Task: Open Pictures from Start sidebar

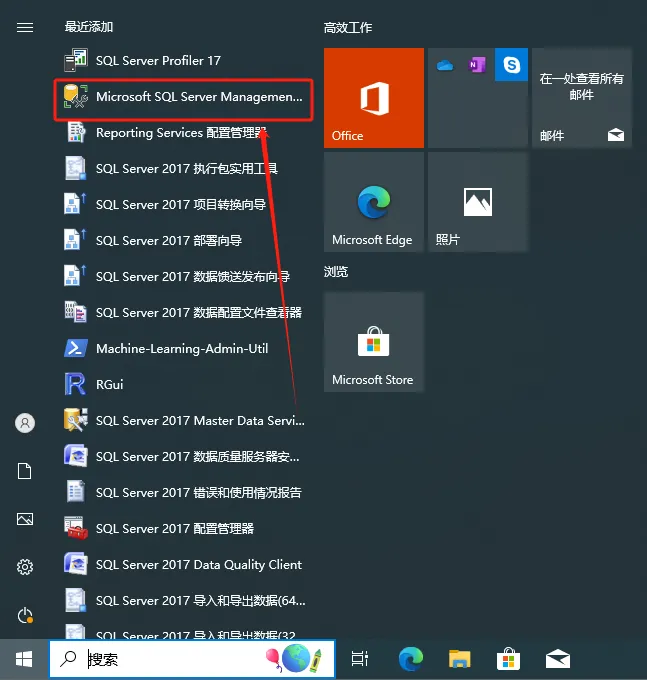Action: click(25, 519)
